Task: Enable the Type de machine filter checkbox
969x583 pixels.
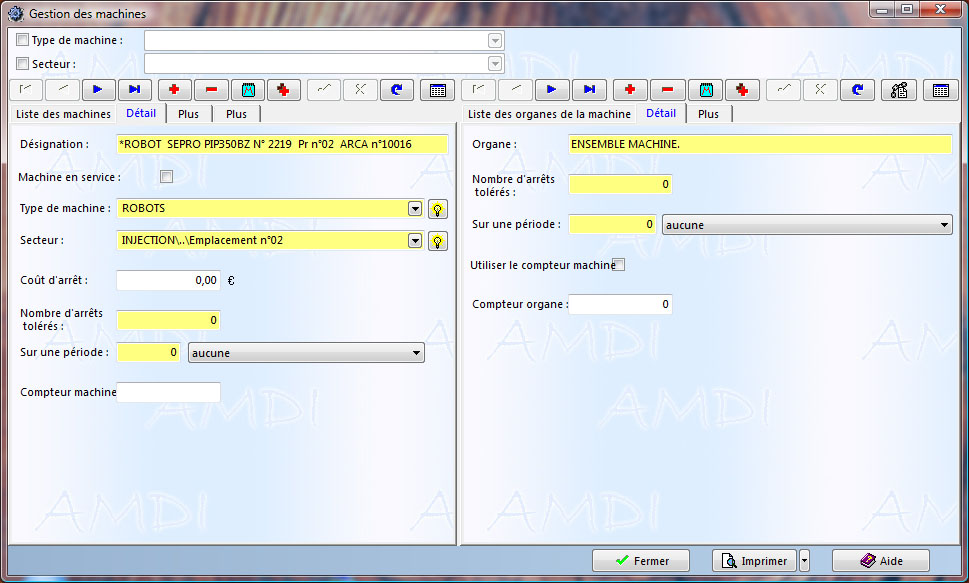Action: tap(23, 40)
